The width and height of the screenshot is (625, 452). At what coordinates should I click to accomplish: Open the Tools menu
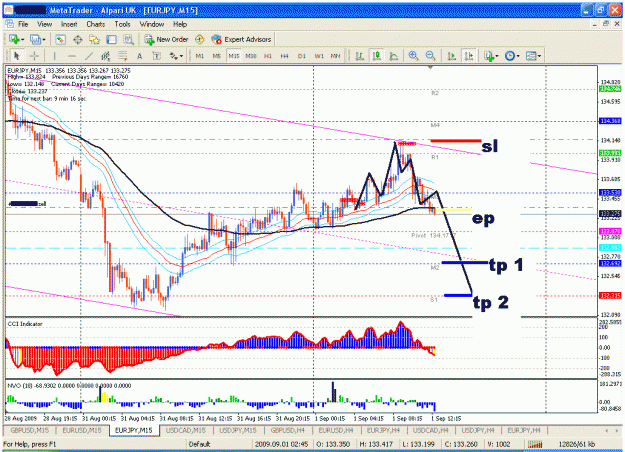click(122, 24)
